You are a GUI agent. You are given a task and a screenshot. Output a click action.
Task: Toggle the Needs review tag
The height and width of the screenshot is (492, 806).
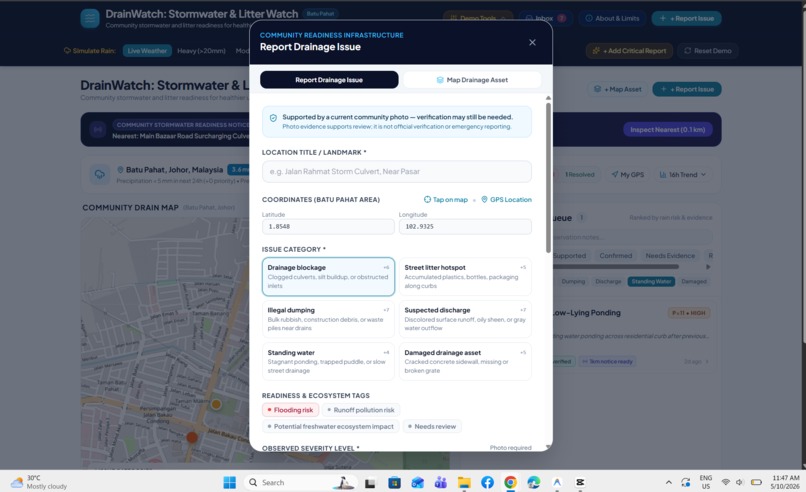coord(432,426)
